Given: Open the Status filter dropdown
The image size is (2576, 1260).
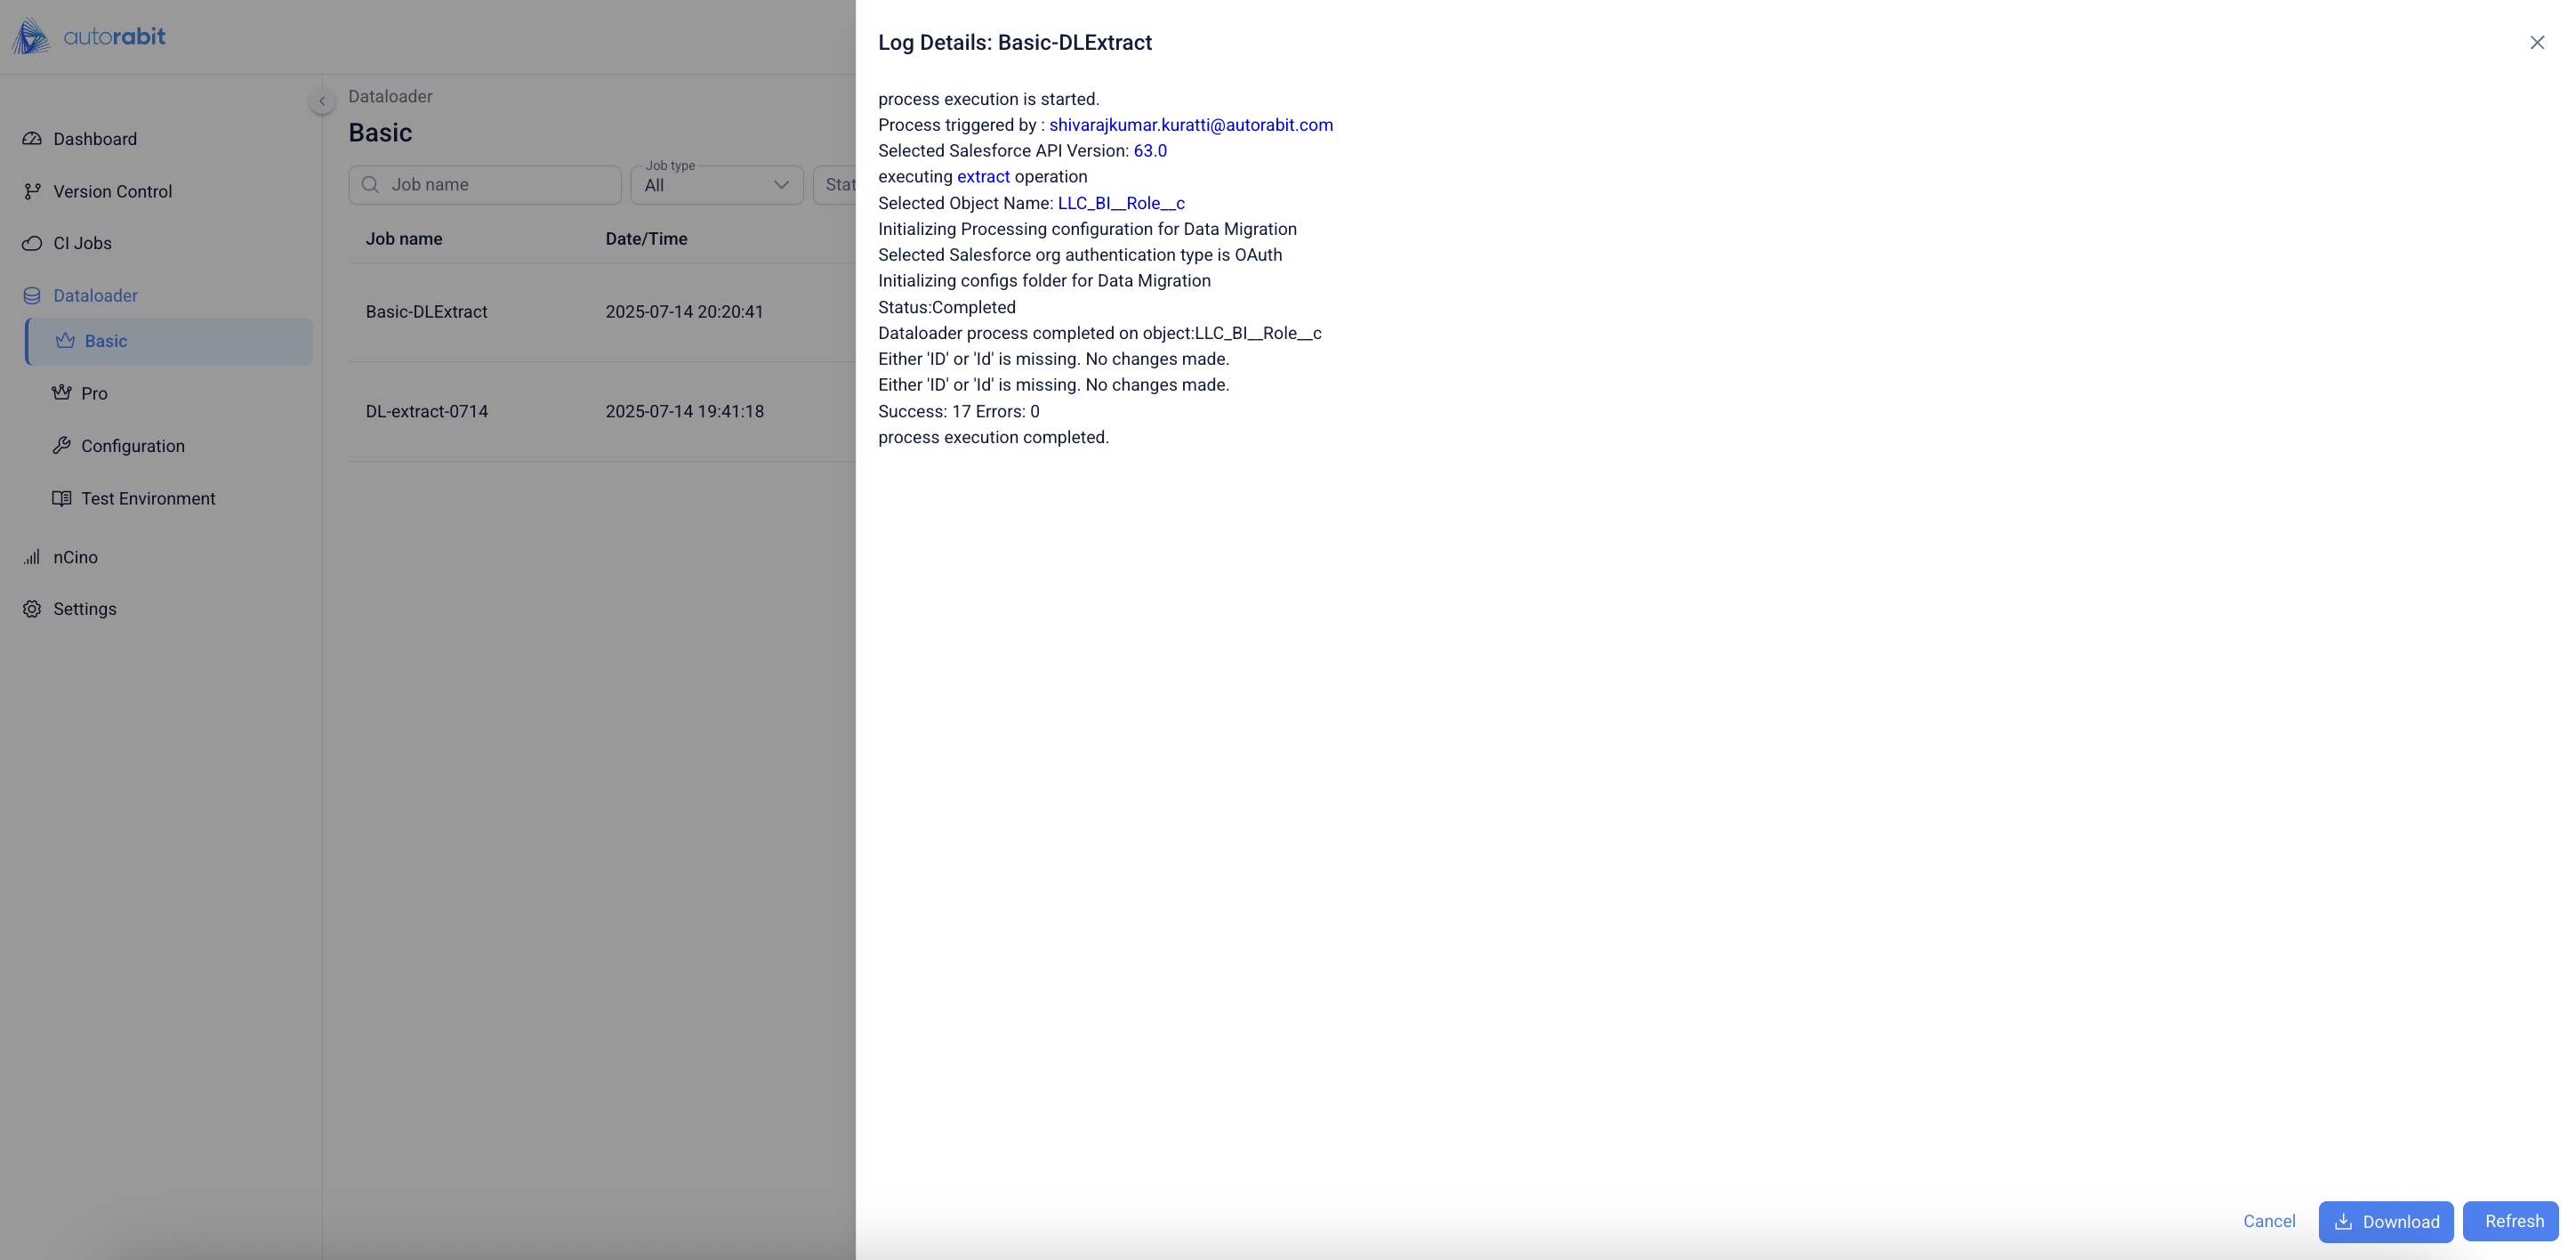Looking at the screenshot, I should pyautogui.click(x=838, y=185).
